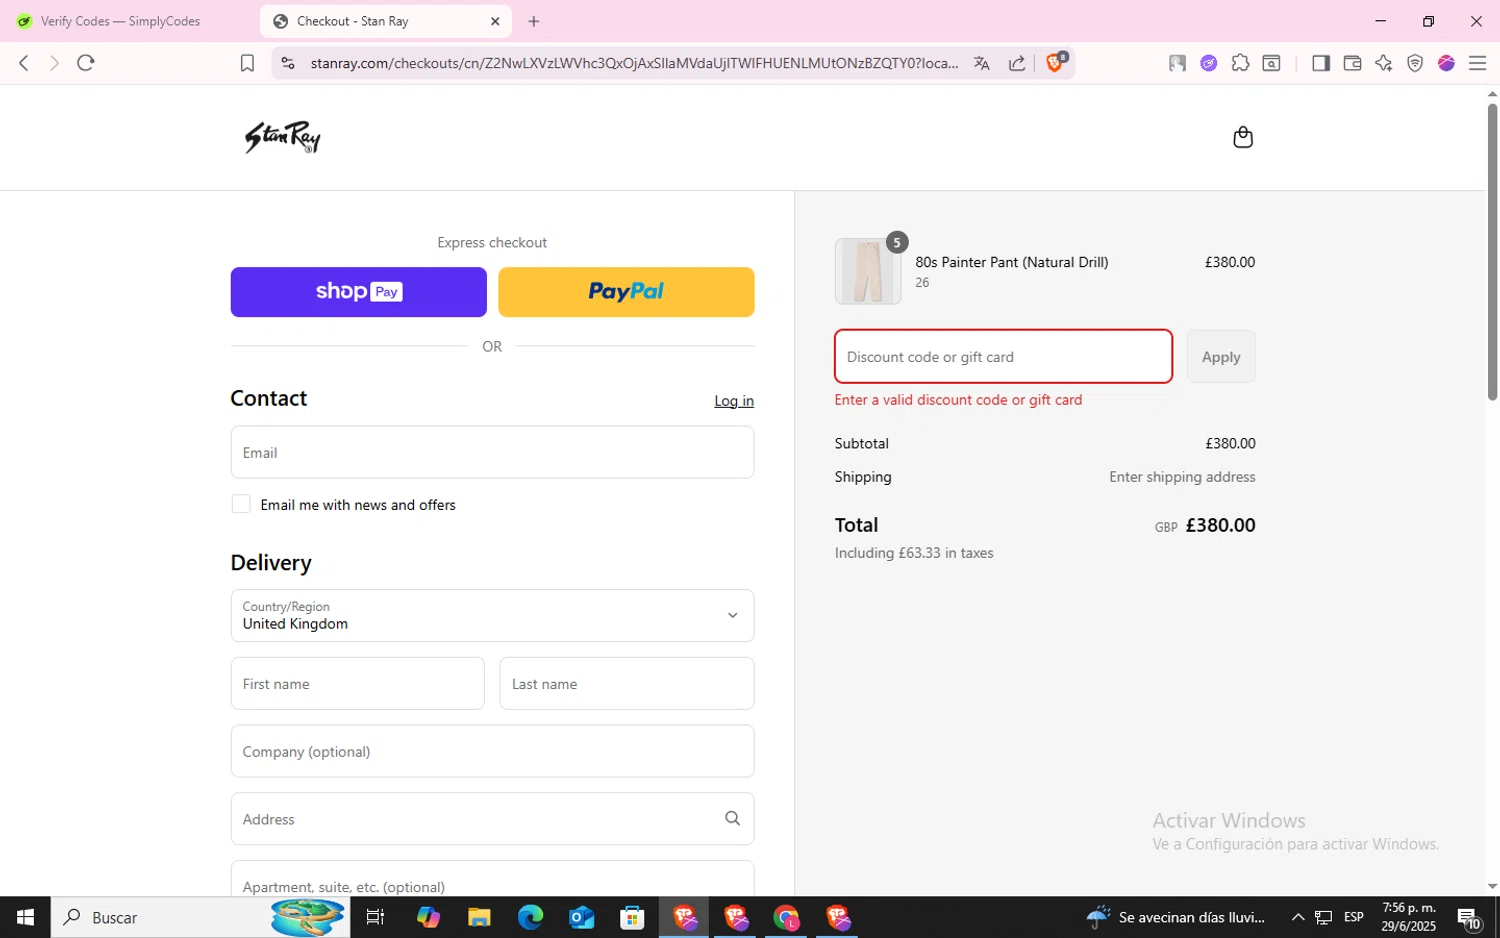Click the Company (optional) field
The width and height of the screenshot is (1500, 938).
point(492,751)
